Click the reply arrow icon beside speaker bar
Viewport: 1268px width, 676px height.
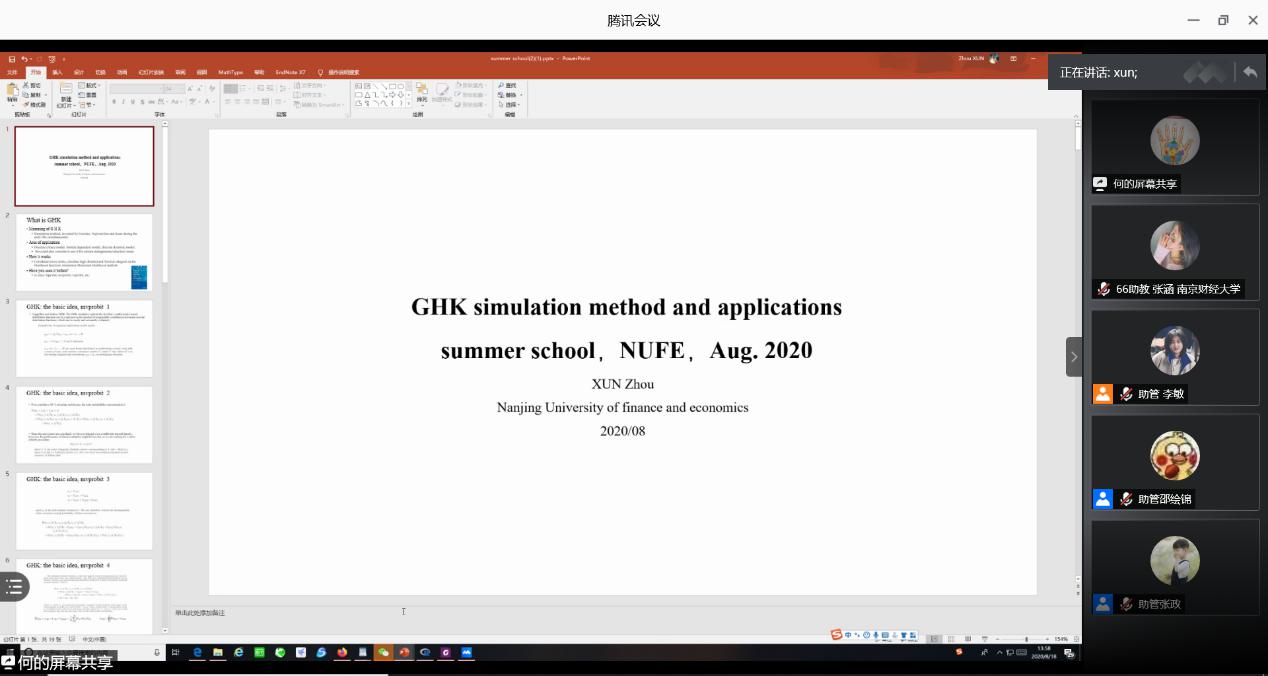point(1249,72)
